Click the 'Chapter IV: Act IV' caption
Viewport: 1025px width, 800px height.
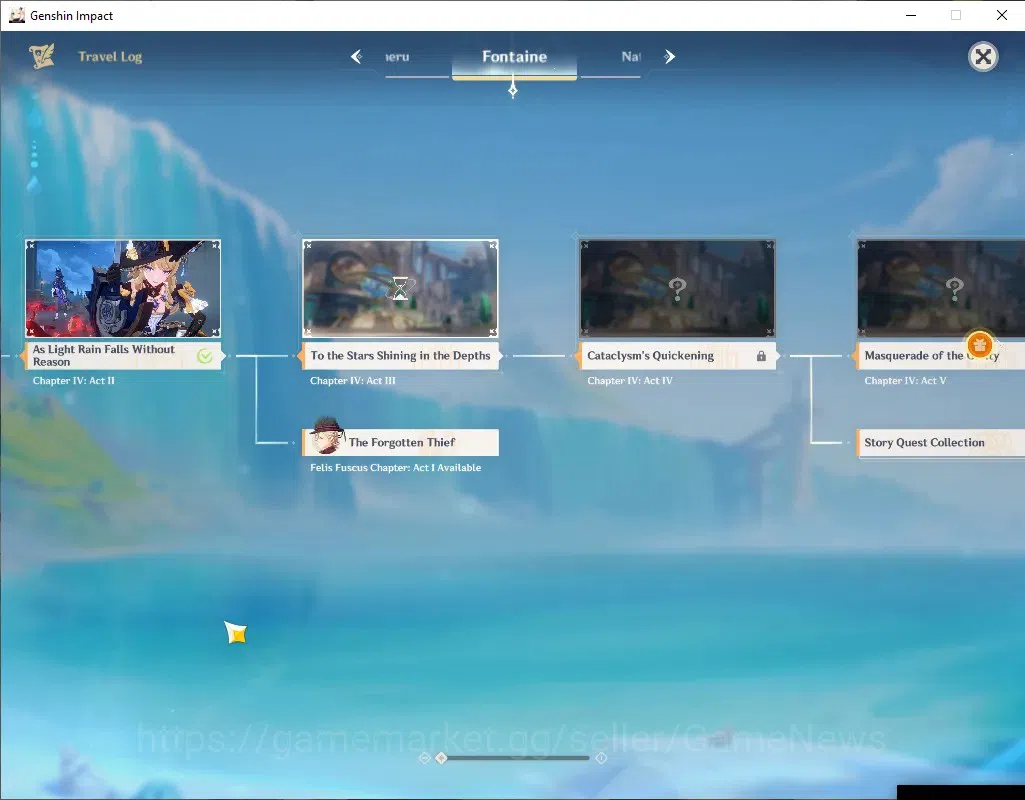[630, 380]
